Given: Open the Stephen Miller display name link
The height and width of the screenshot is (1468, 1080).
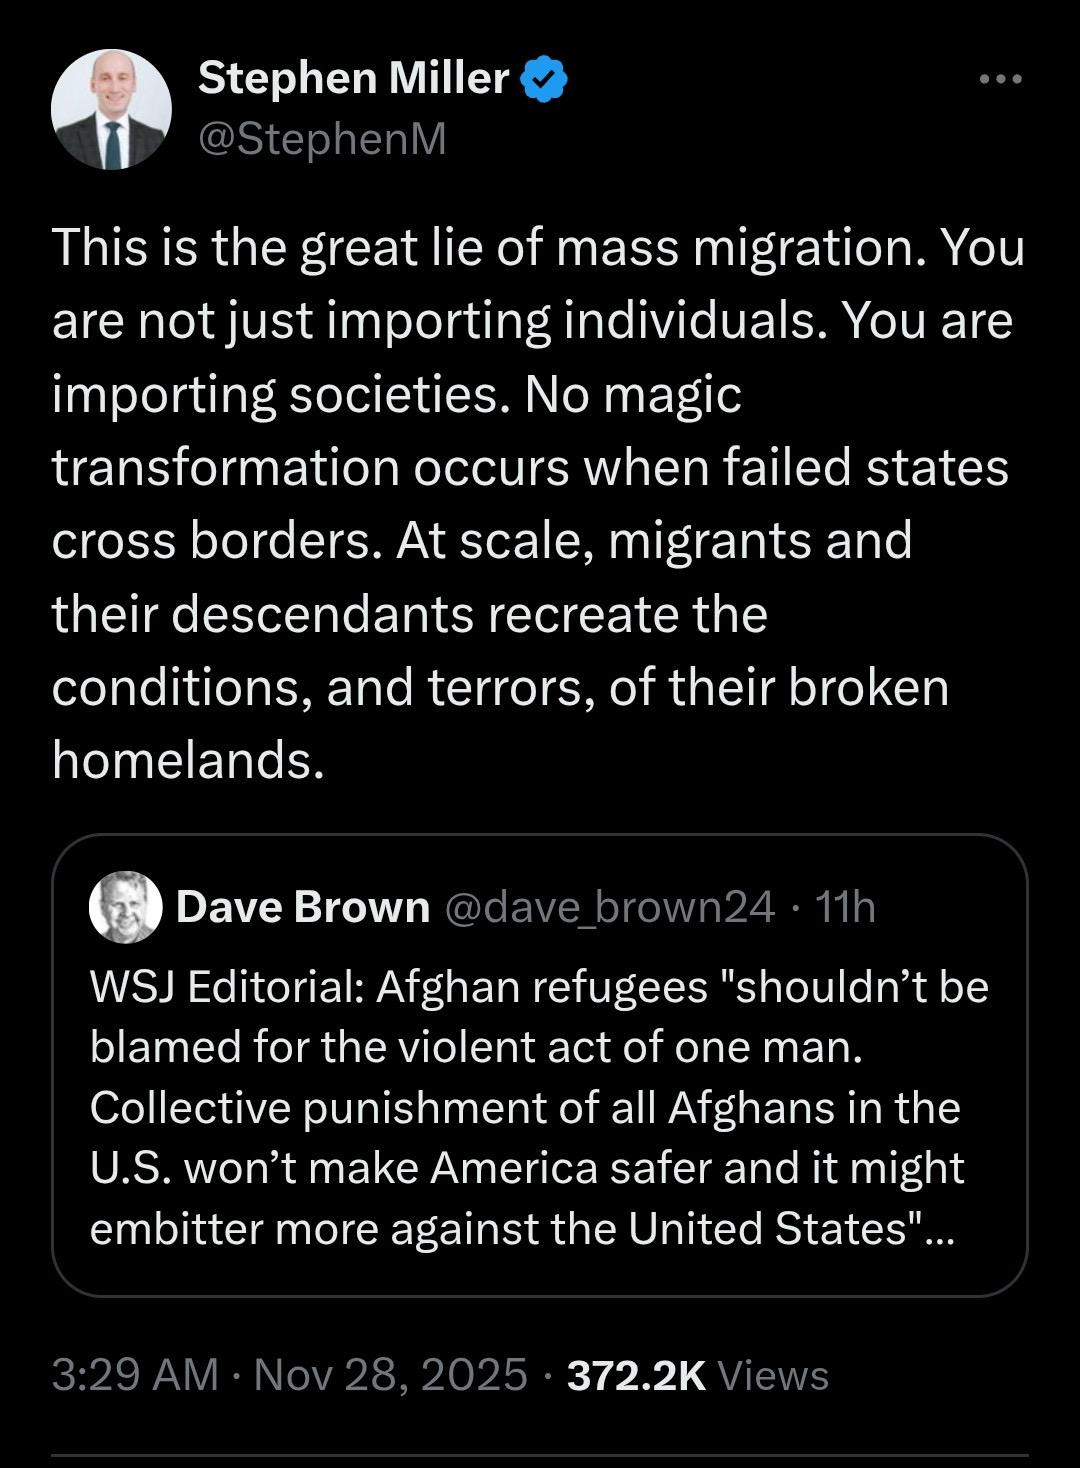Looking at the screenshot, I should (x=353, y=78).
